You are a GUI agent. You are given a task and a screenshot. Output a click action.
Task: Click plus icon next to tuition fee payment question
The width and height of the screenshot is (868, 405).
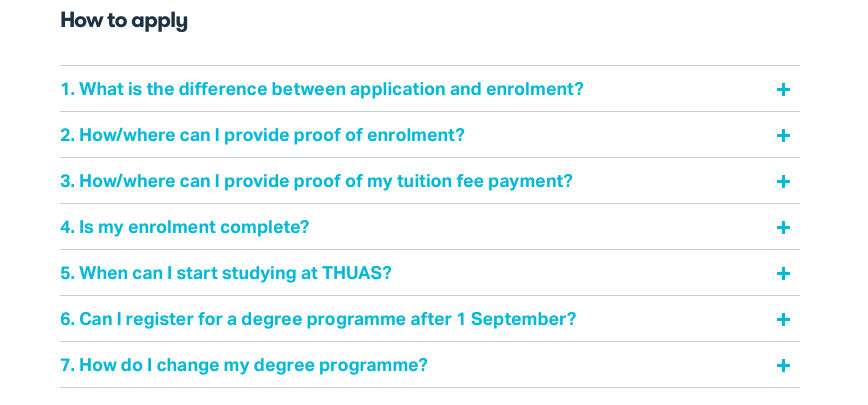783,182
